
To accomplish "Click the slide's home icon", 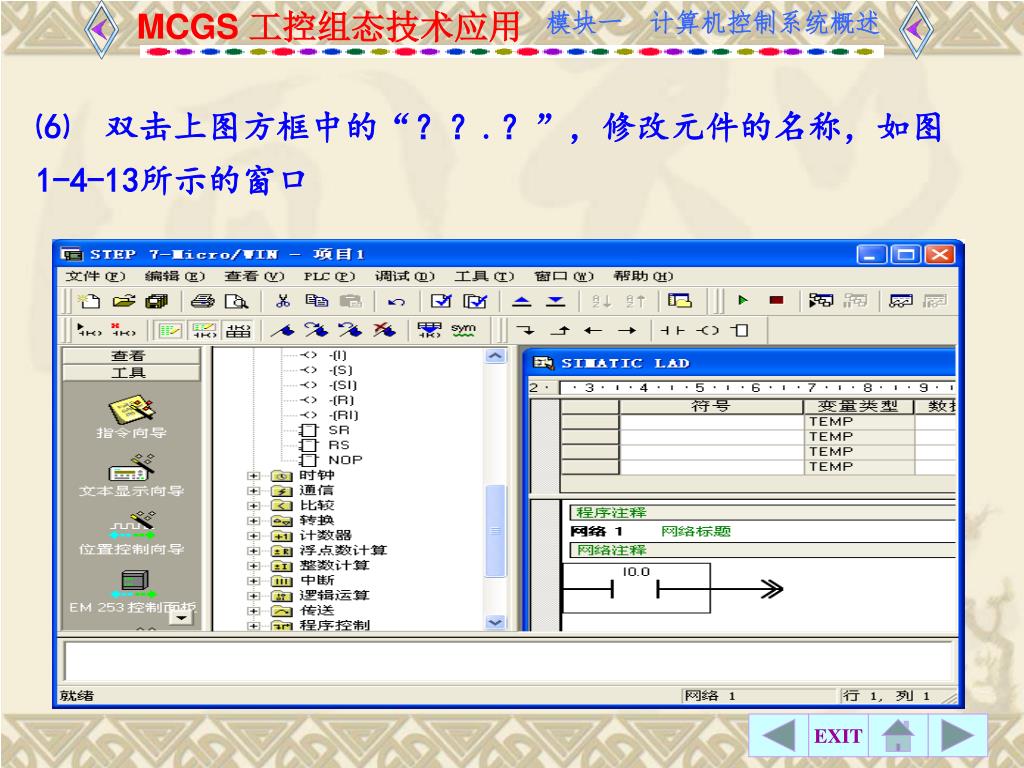I will coord(898,735).
